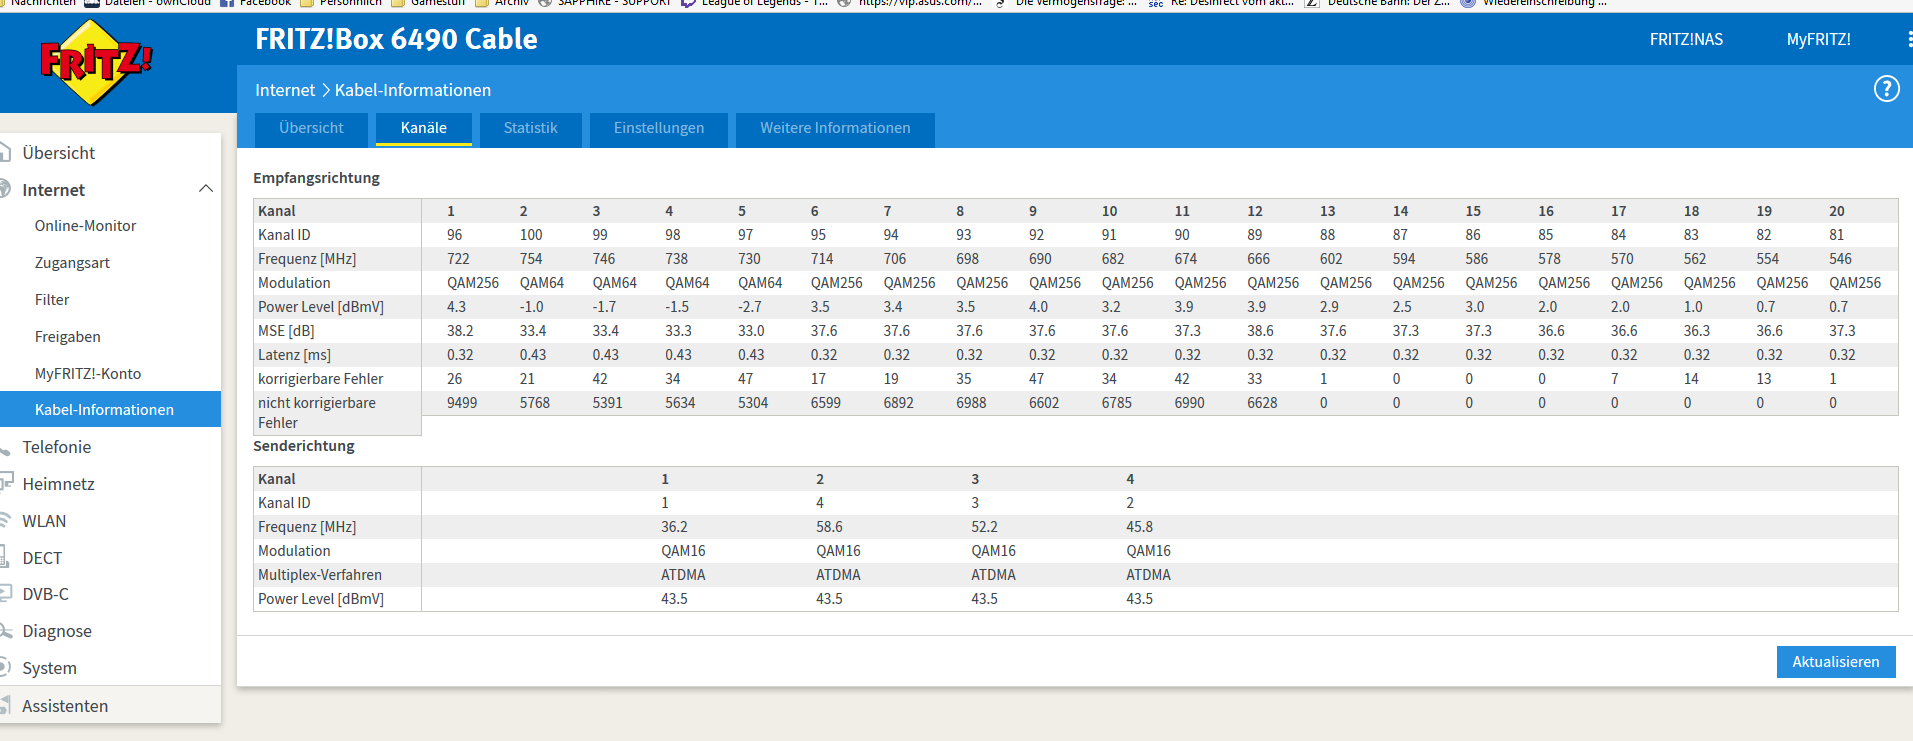Click the Senderichtung heading
Image resolution: width=1913 pixels, height=741 pixels.
(x=303, y=446)
